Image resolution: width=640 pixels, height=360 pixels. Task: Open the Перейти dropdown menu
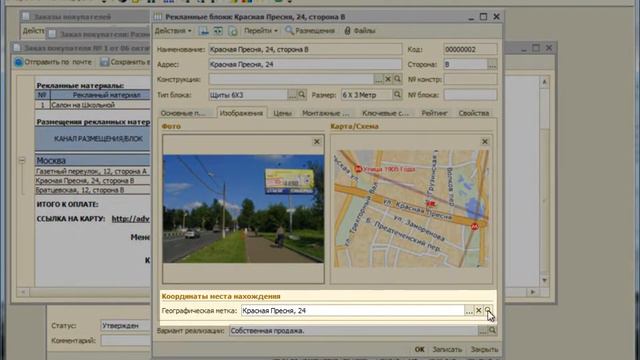[261, 31]
